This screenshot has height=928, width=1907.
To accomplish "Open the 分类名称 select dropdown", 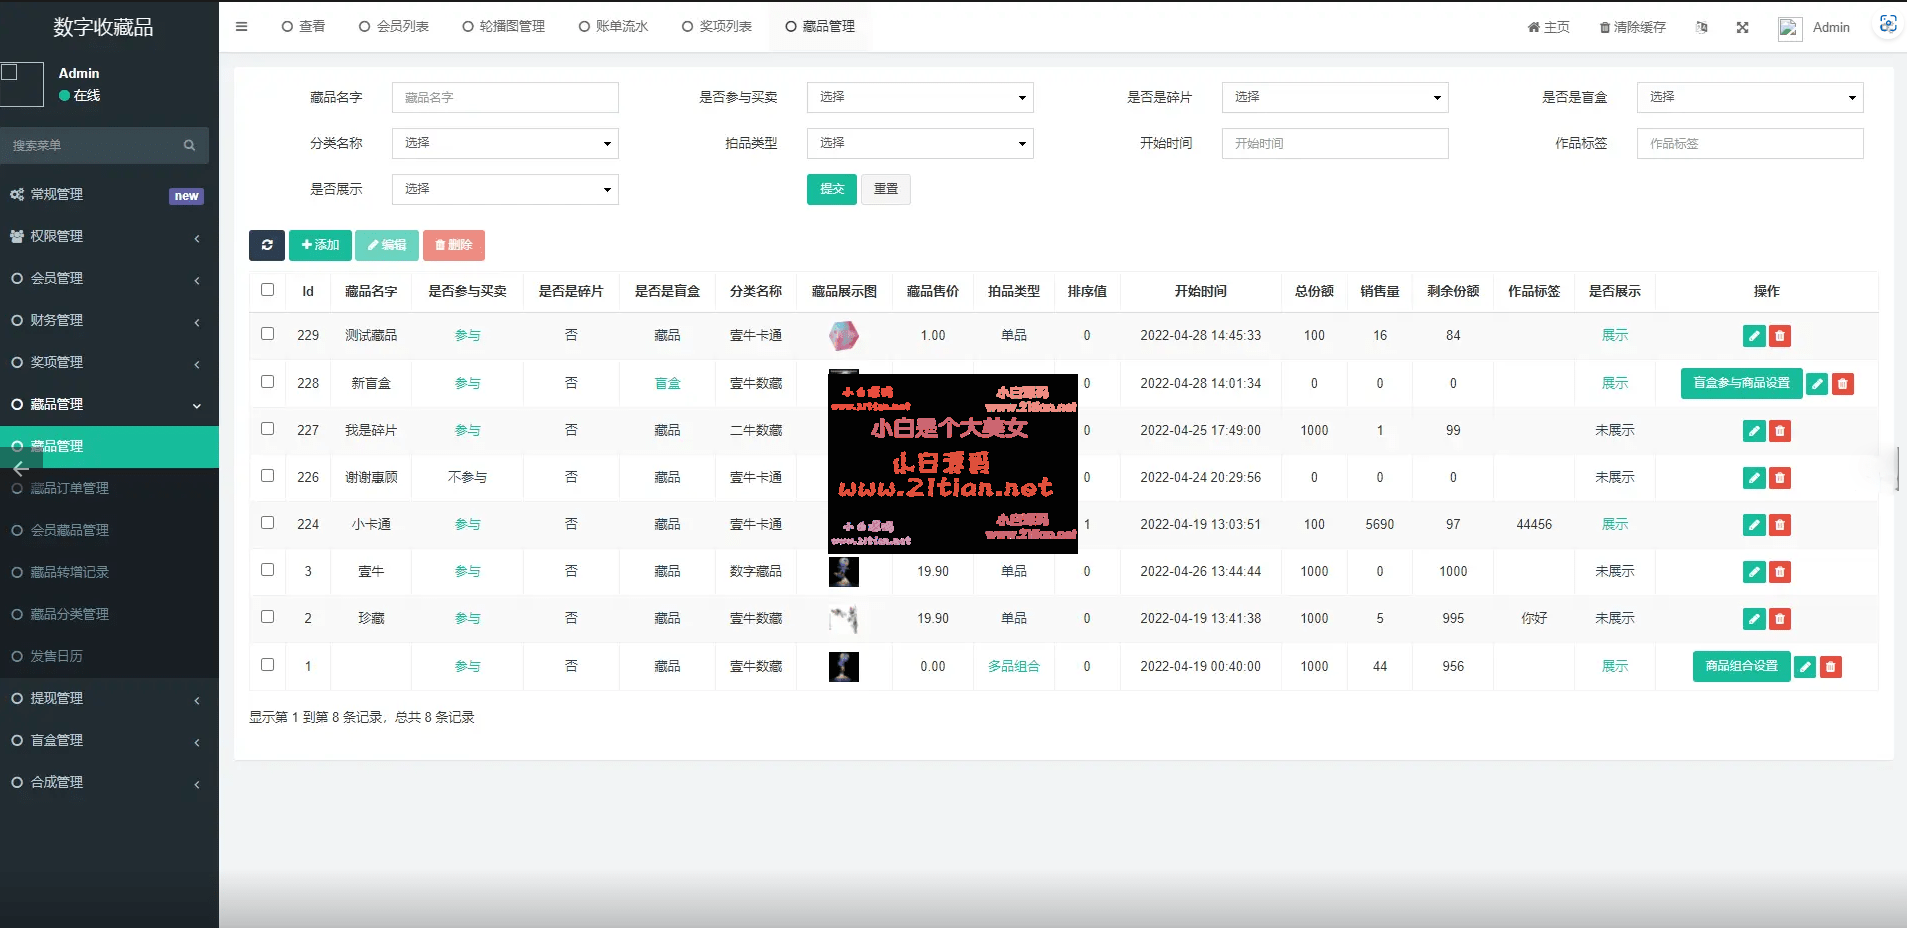I will coord(504,143).
